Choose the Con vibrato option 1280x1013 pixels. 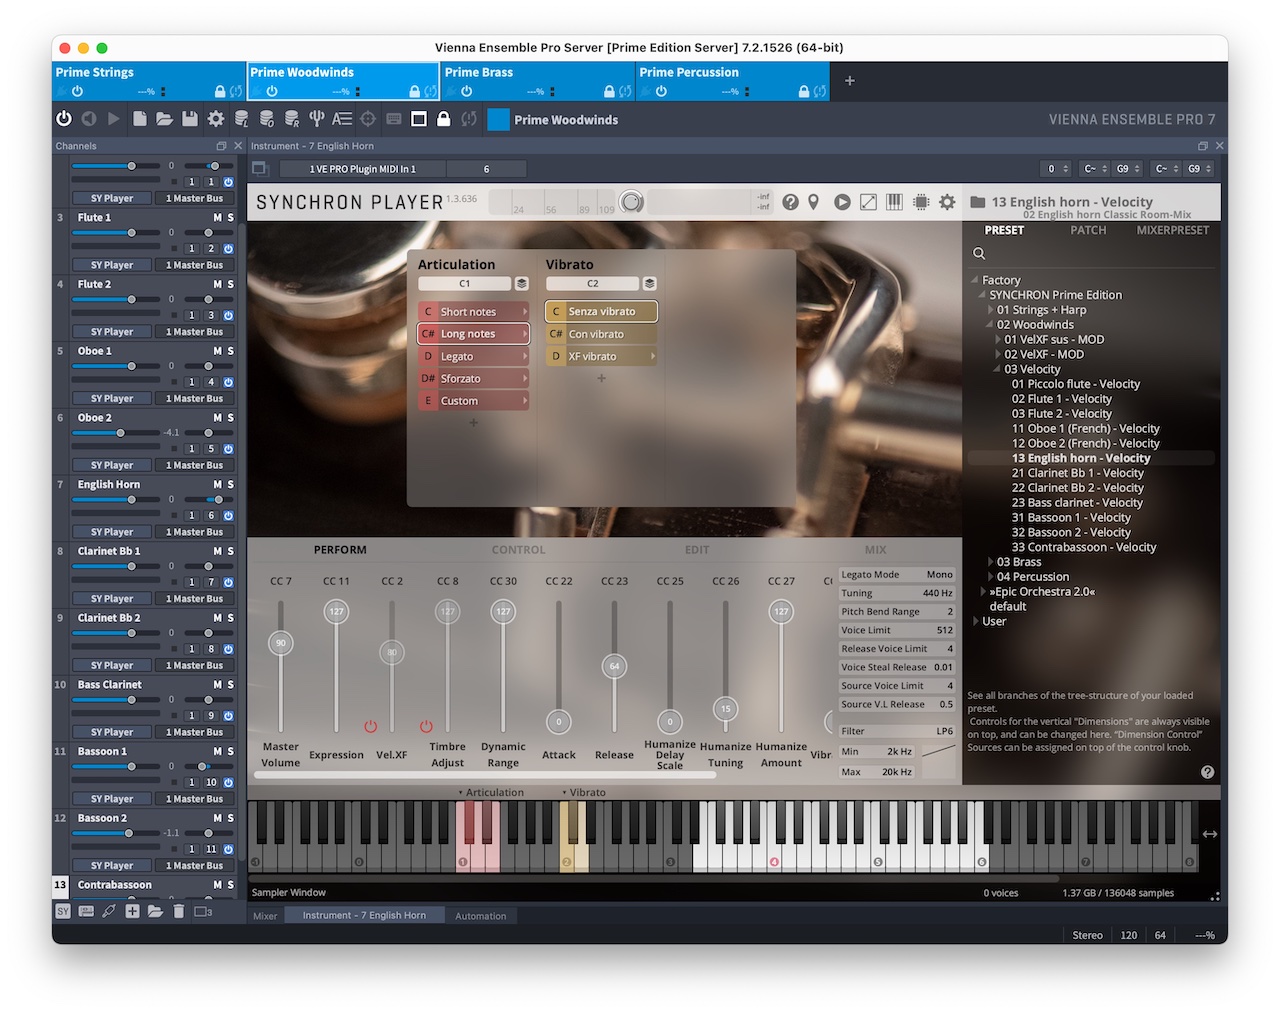coord(601,334)
